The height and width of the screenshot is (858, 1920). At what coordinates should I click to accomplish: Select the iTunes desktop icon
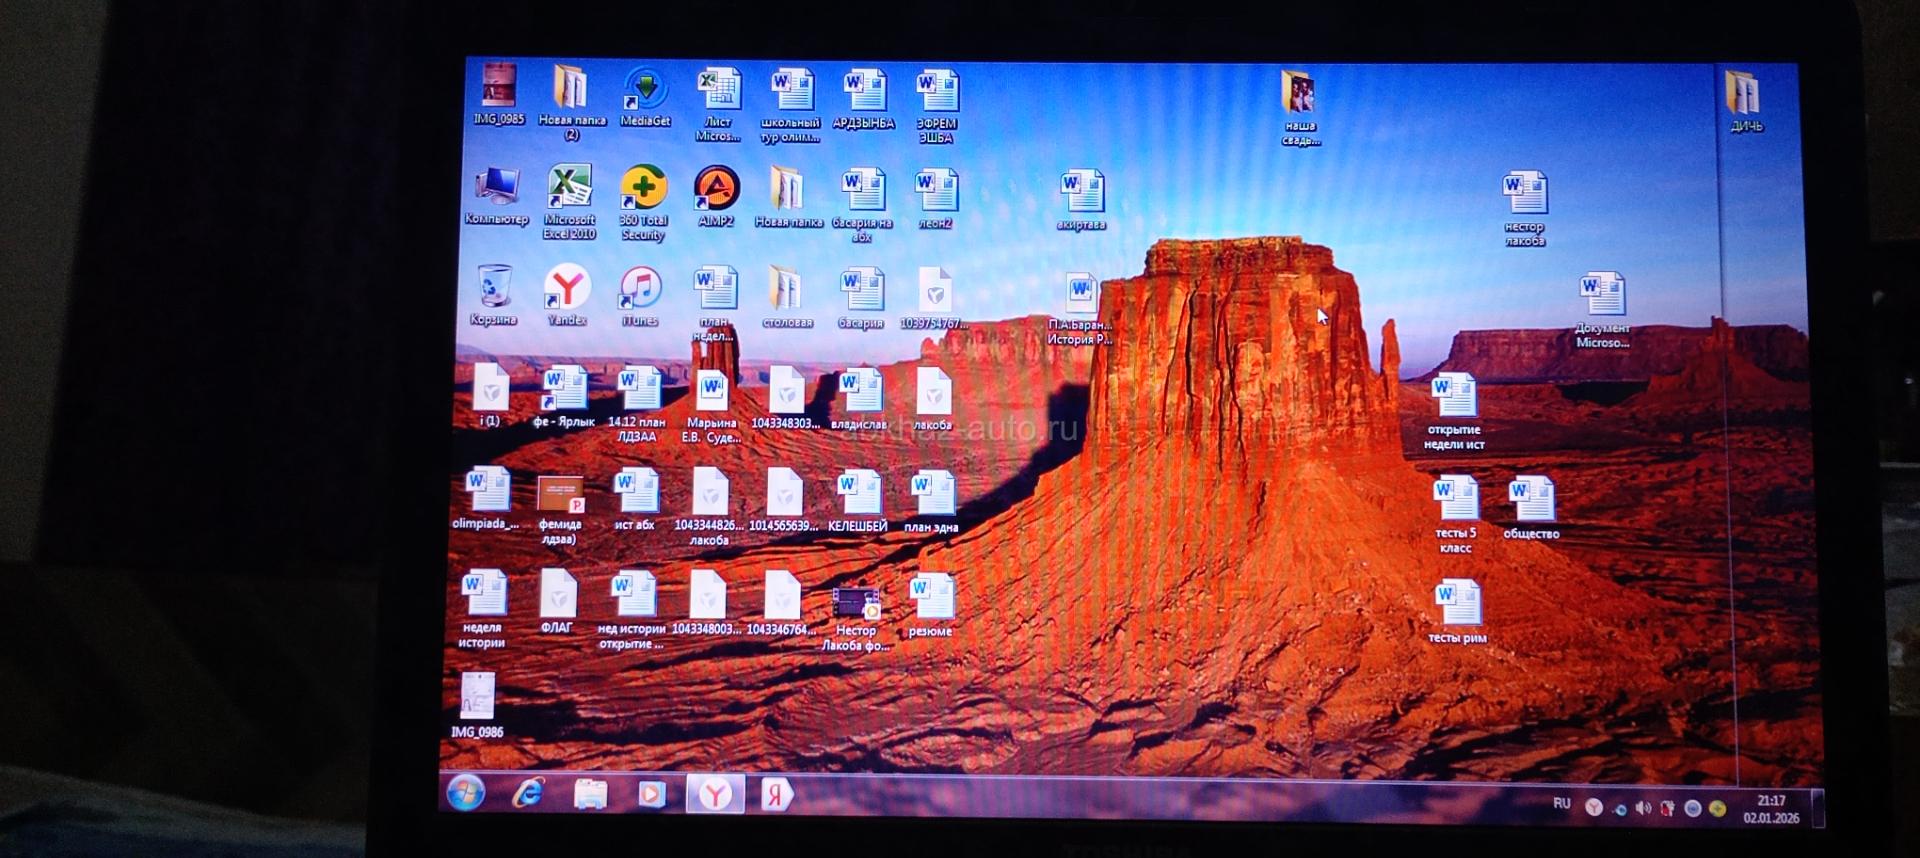click(x=640, y=290)
